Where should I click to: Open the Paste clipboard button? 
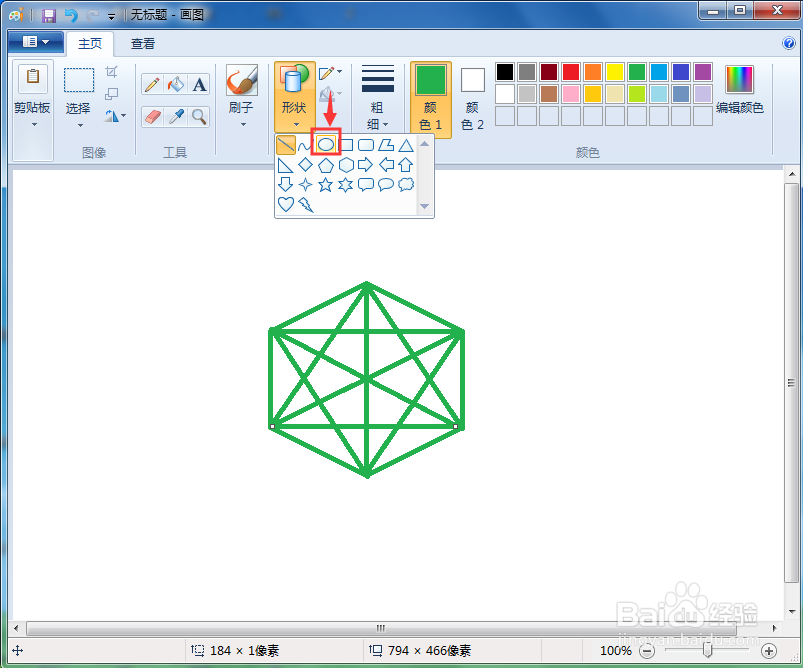coord(33,80)
